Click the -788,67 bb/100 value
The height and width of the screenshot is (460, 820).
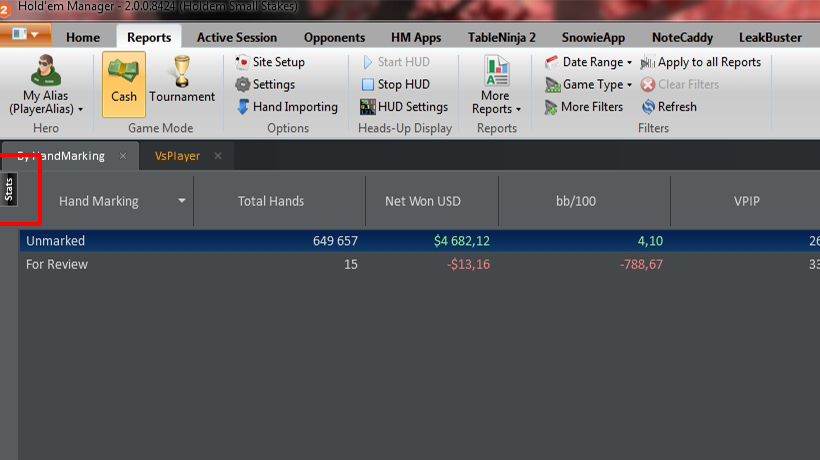641,264
